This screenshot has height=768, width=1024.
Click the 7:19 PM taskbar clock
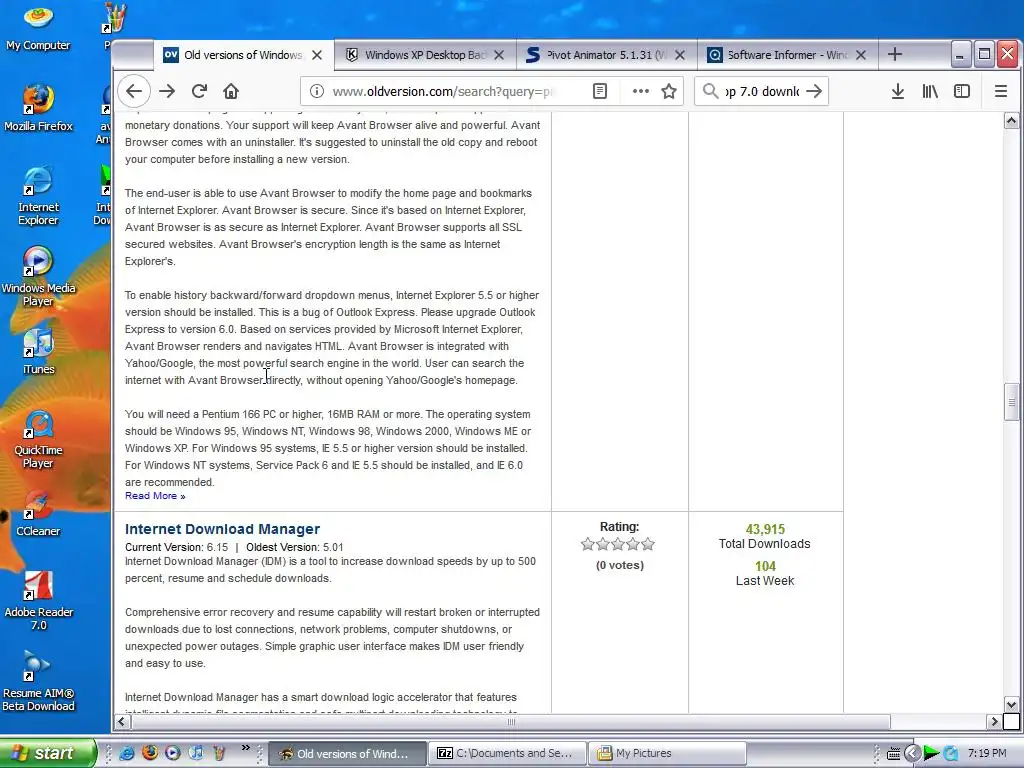coord(987,754)
